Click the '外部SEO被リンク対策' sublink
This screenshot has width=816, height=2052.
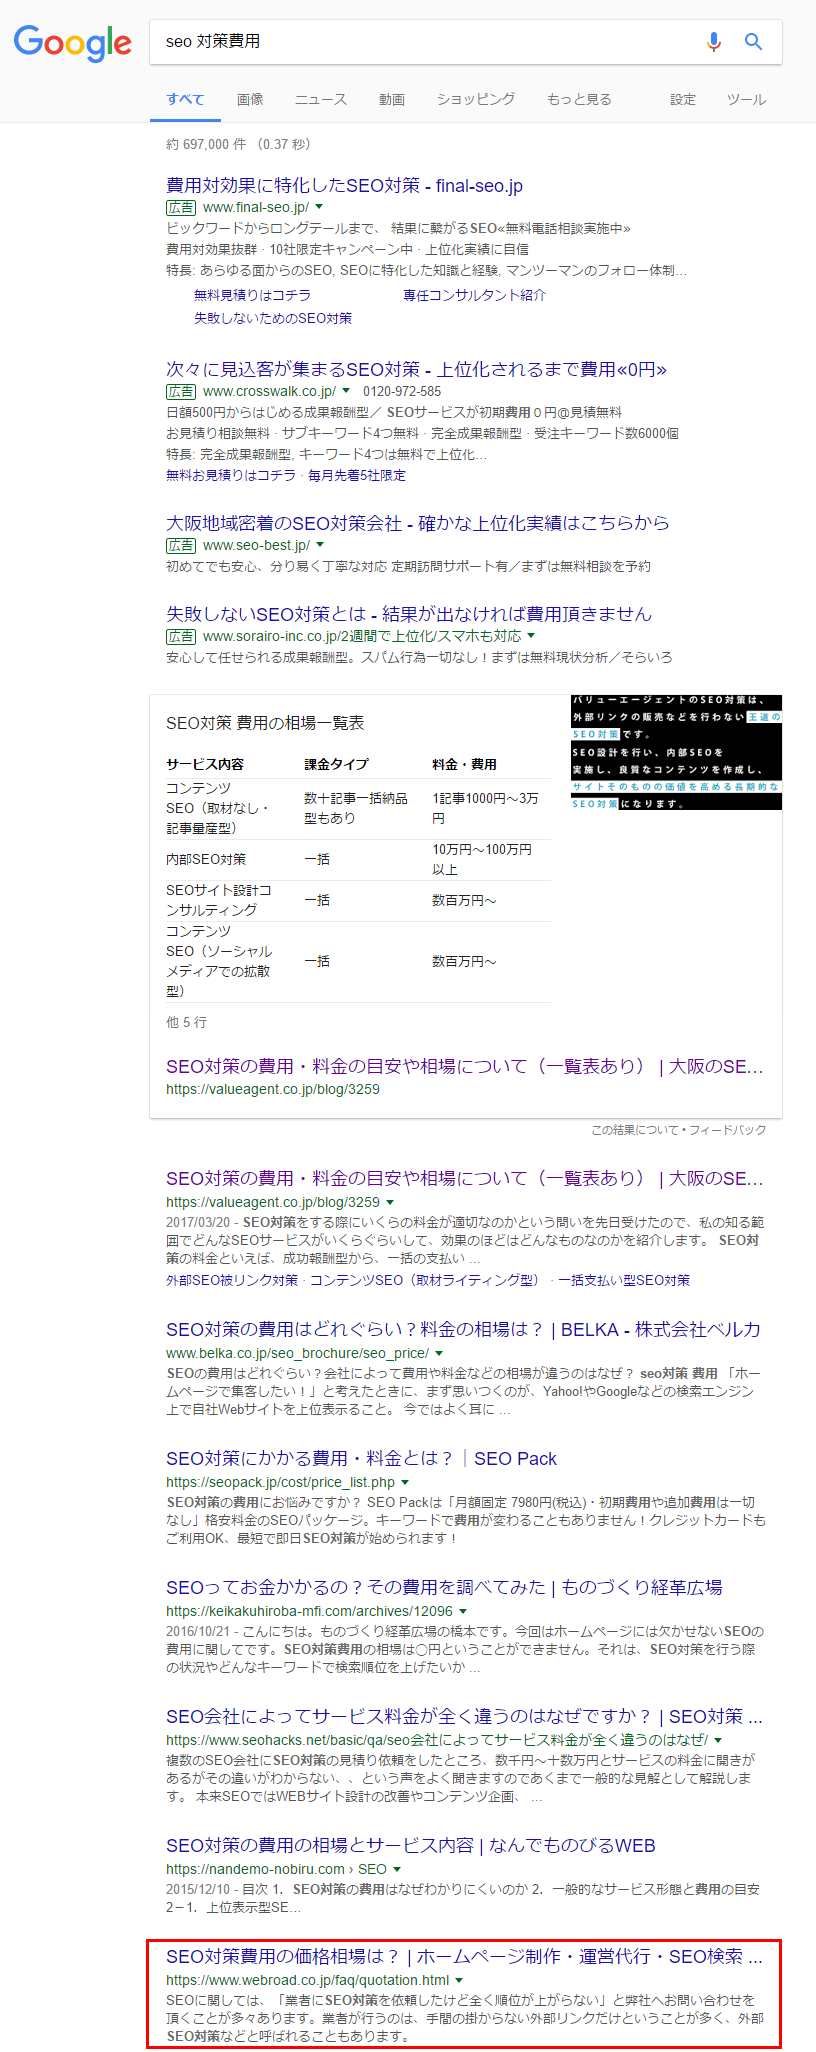click(232, 1280)
